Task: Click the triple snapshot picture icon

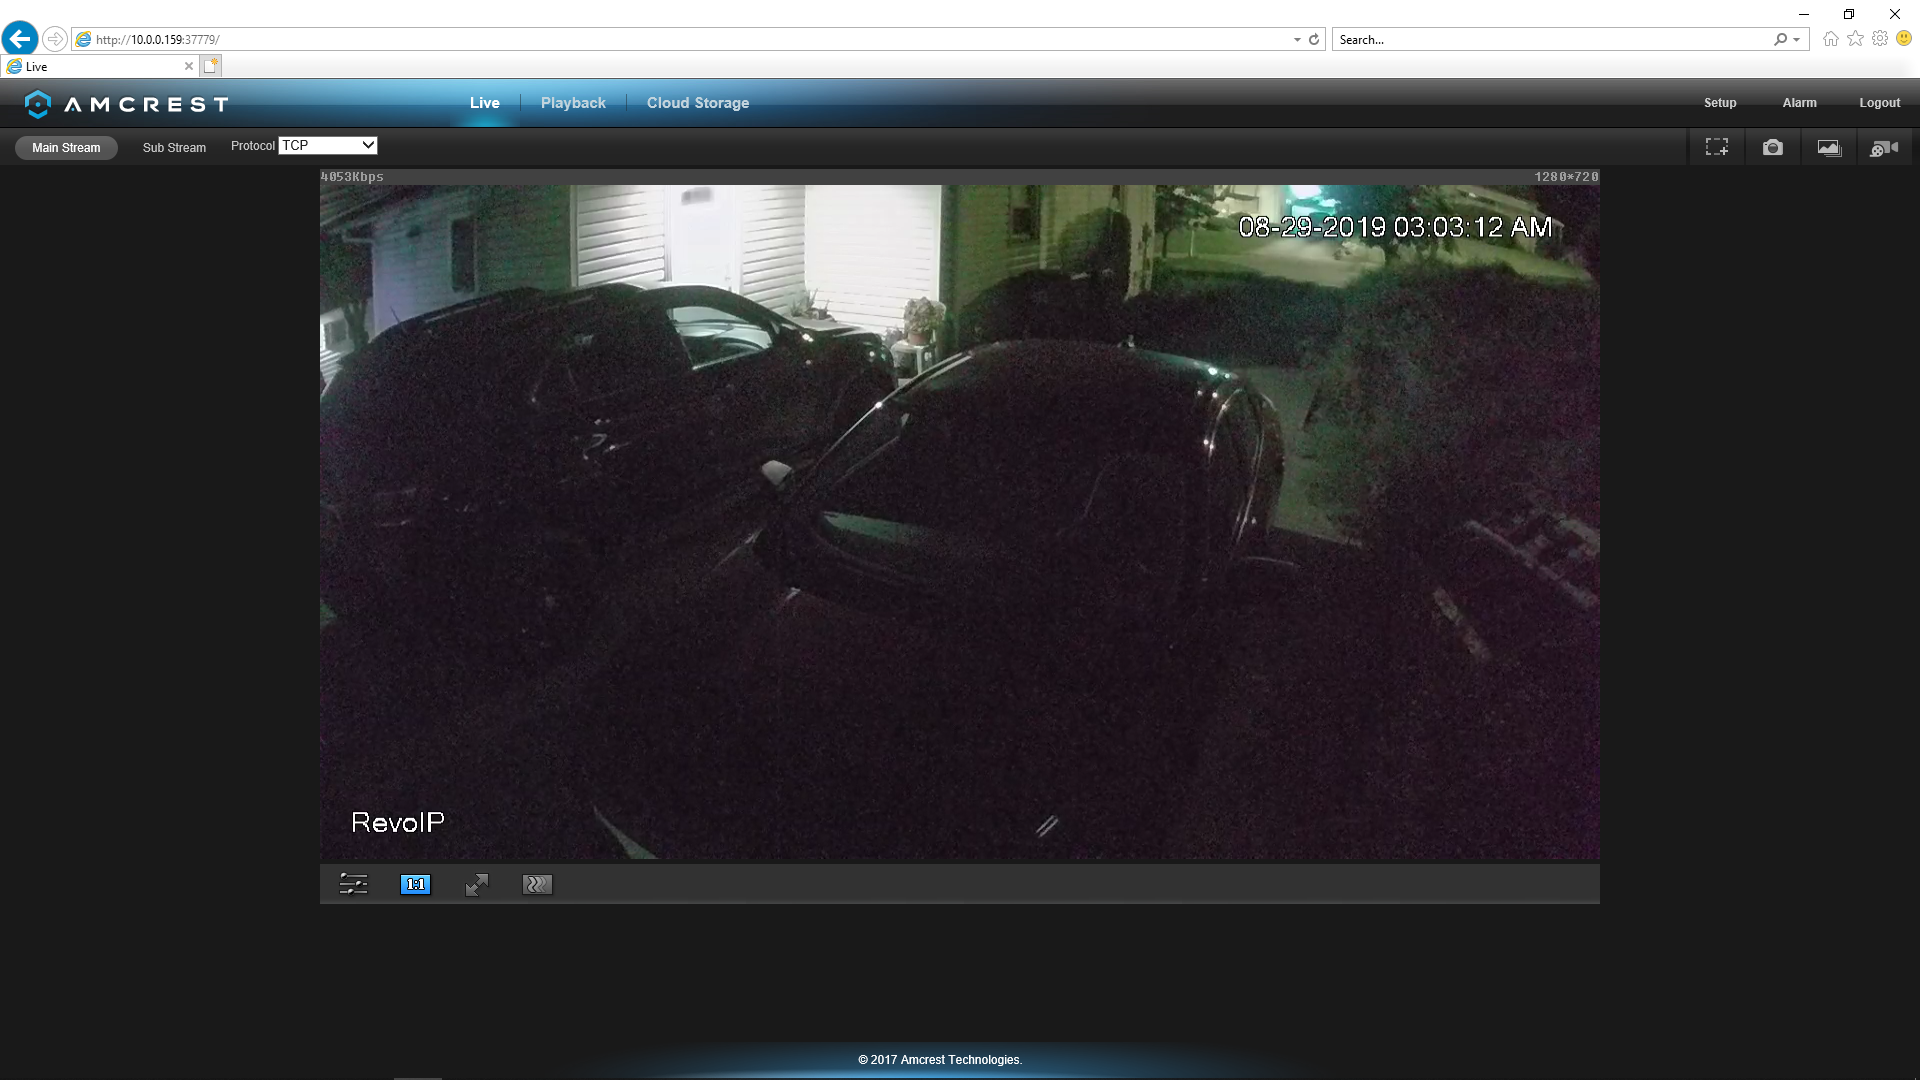Action: pos(1829,147)
